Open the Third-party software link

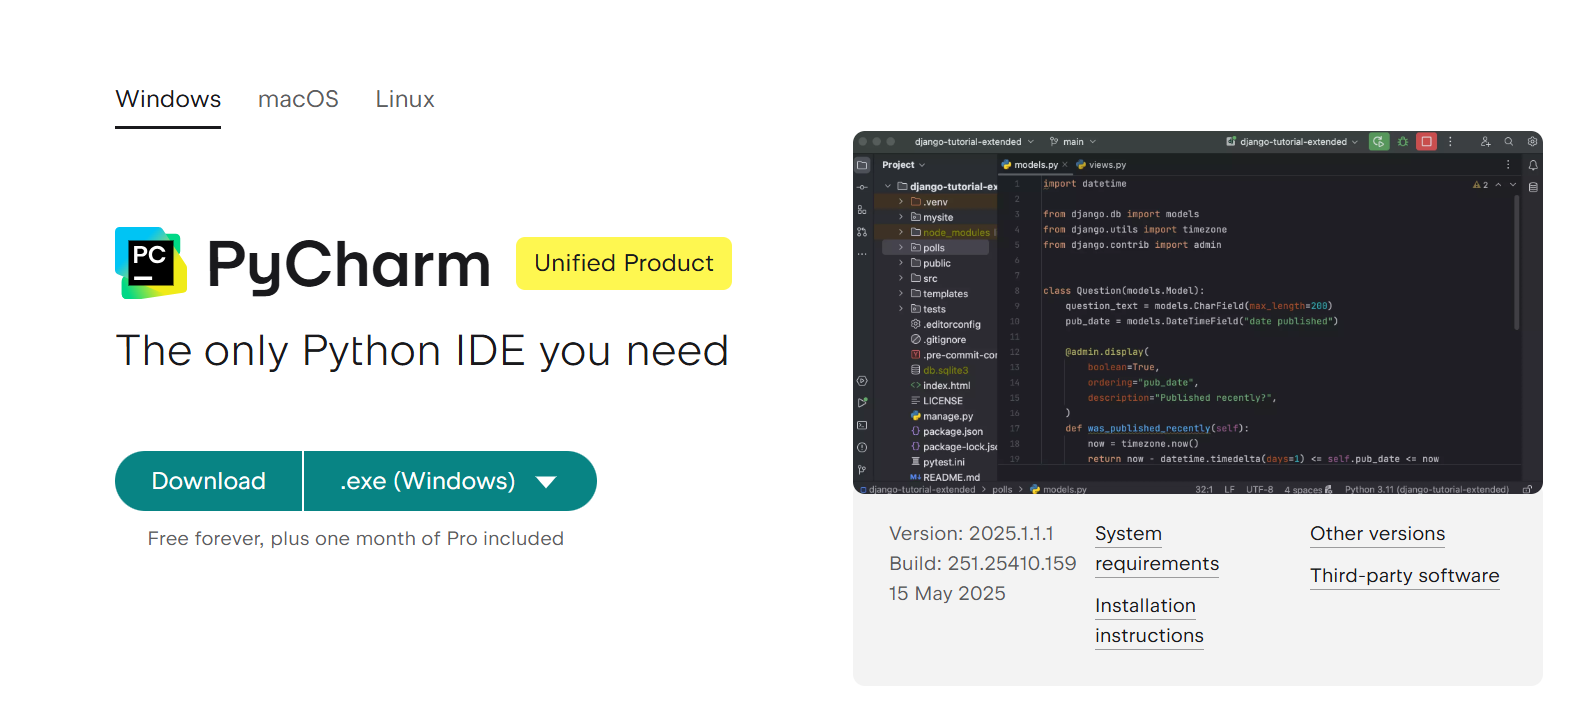(1405, 576)
